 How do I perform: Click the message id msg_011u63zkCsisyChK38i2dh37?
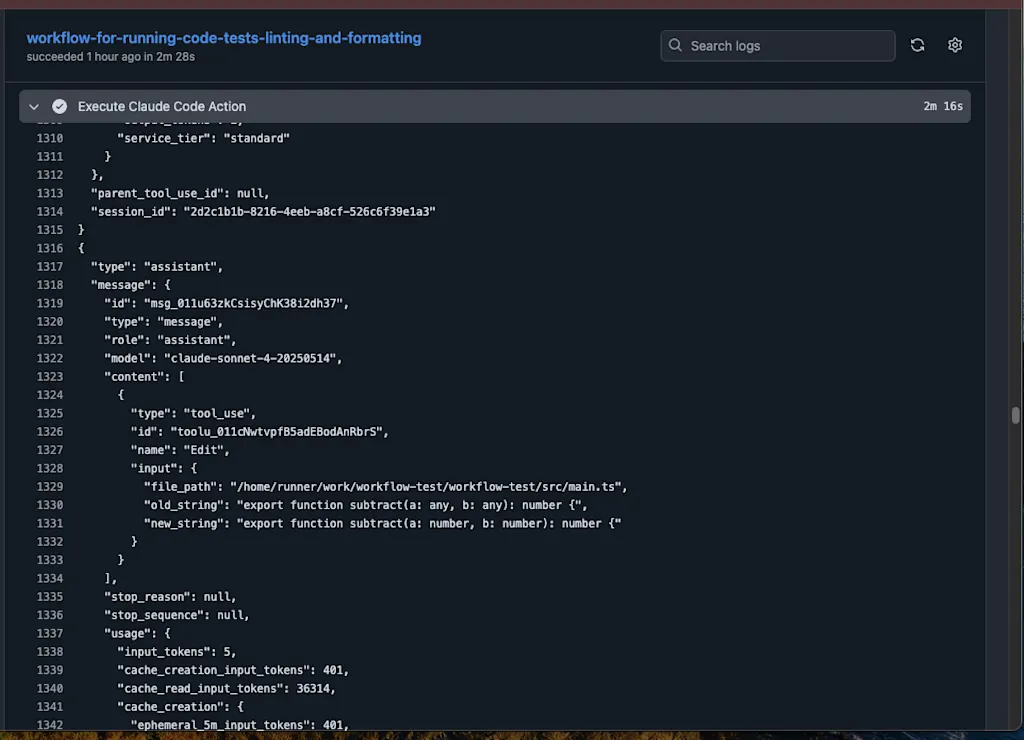click(x=246, y=303)
